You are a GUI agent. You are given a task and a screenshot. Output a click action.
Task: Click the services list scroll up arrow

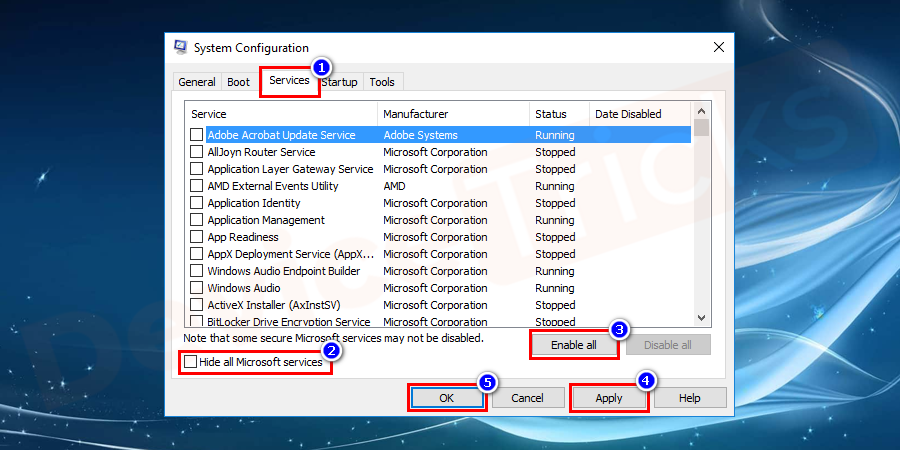coord(702,110)
